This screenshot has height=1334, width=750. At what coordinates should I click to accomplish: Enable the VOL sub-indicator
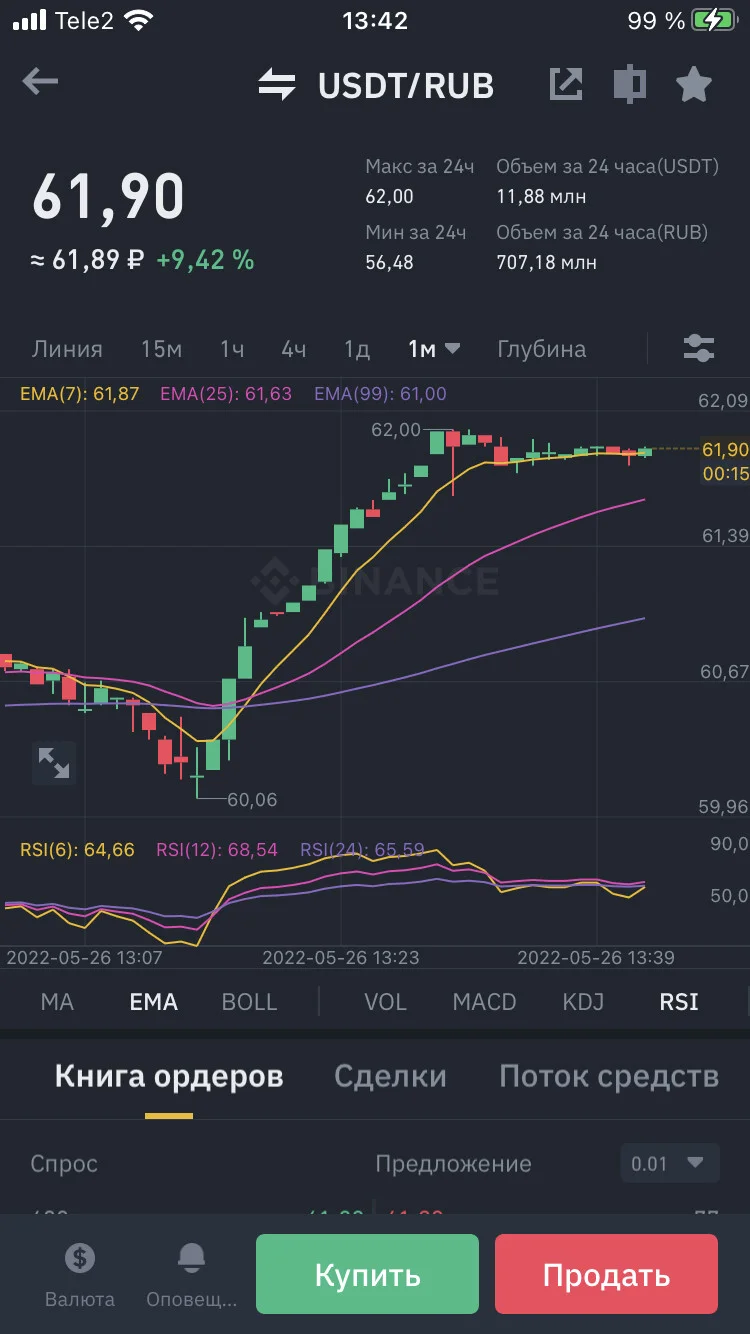(x=386, y=1002)
